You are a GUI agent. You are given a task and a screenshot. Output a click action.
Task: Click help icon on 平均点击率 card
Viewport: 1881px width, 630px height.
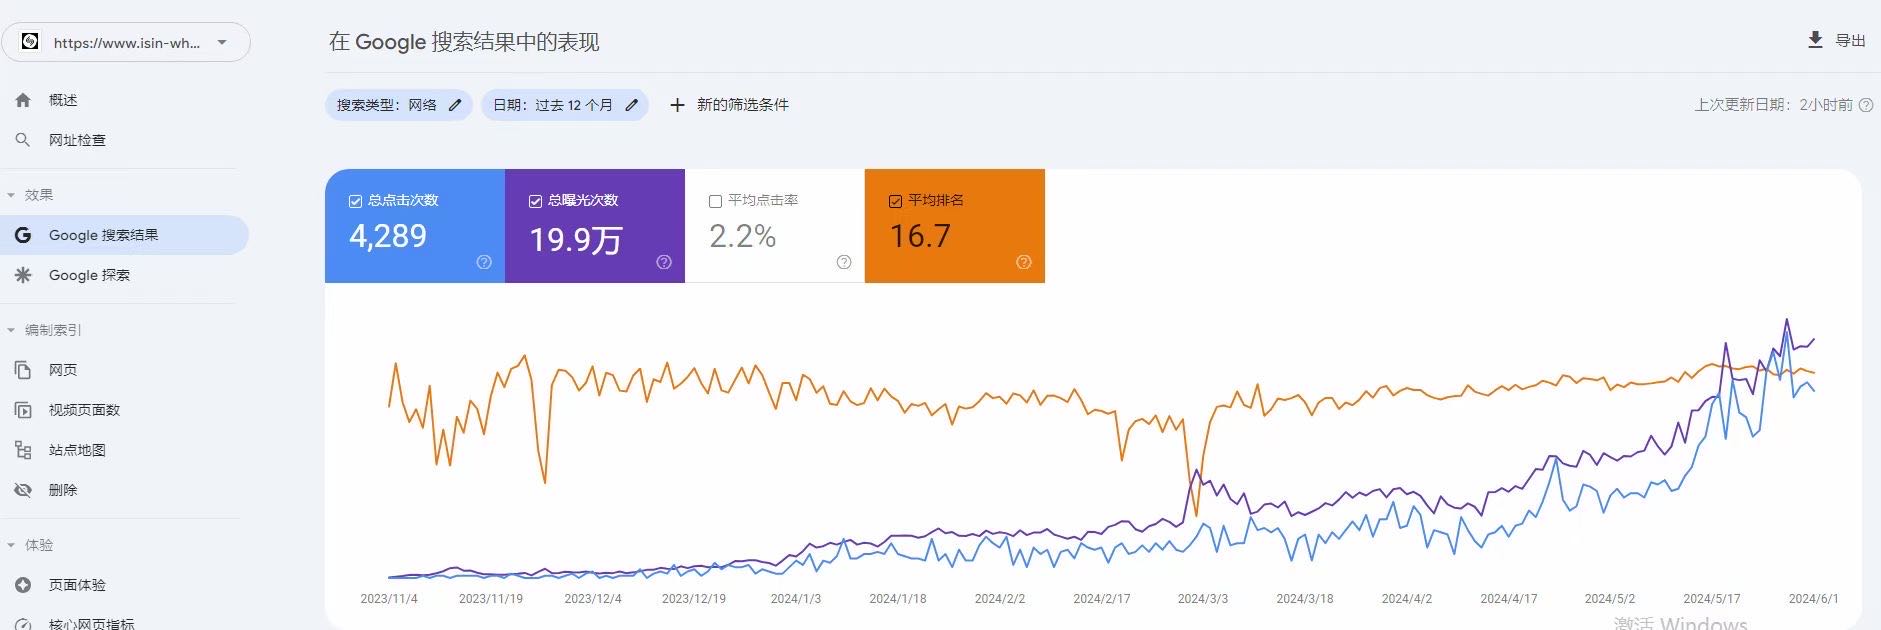pyautogui.click(x=844, y=262)
